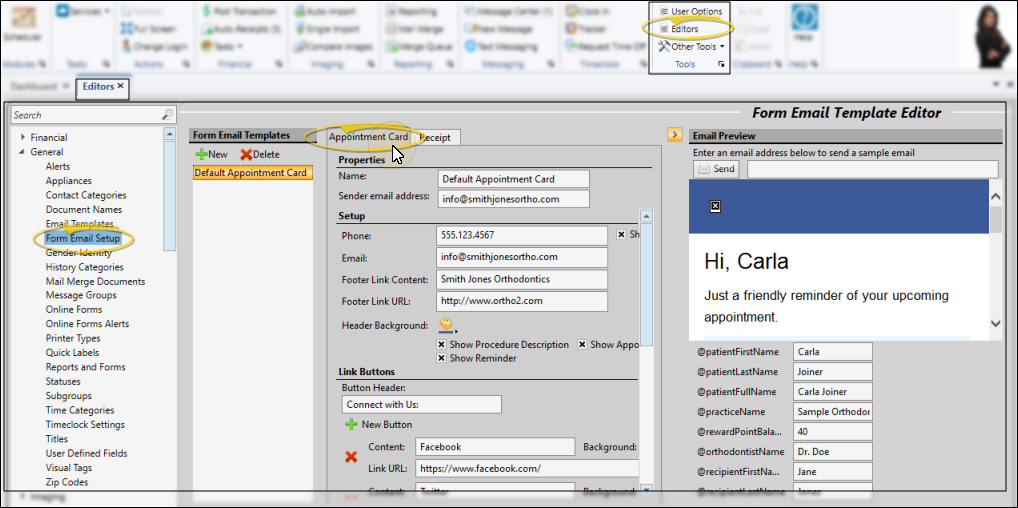This screenshot has width=1018, height=508.
Task: Switch to the Receipt tab
Action: [435, 137]
